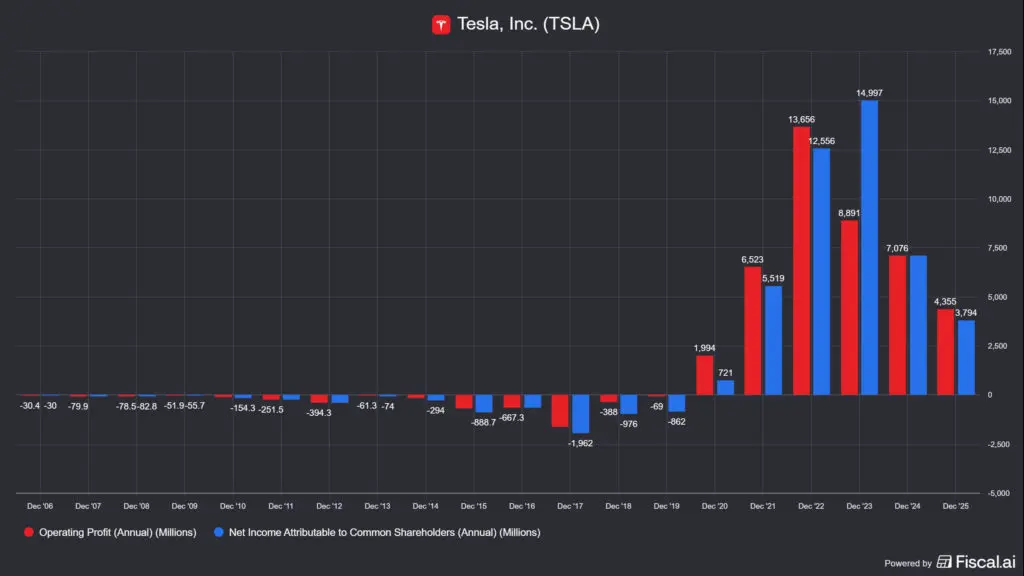Click the 3,794 net income bar for Dec '25

(x=966, y=357)
